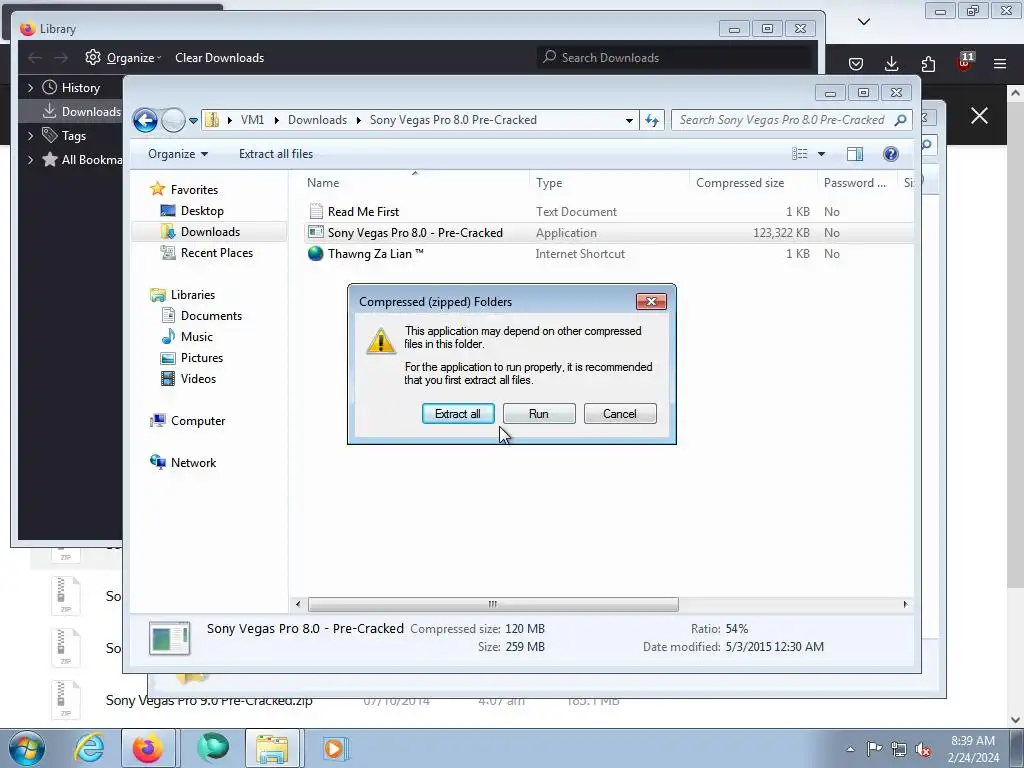The width and height of the screenshot is (1024, 768).
Task: Open recent pages dropdown next to forward
Action: [193, 120]
